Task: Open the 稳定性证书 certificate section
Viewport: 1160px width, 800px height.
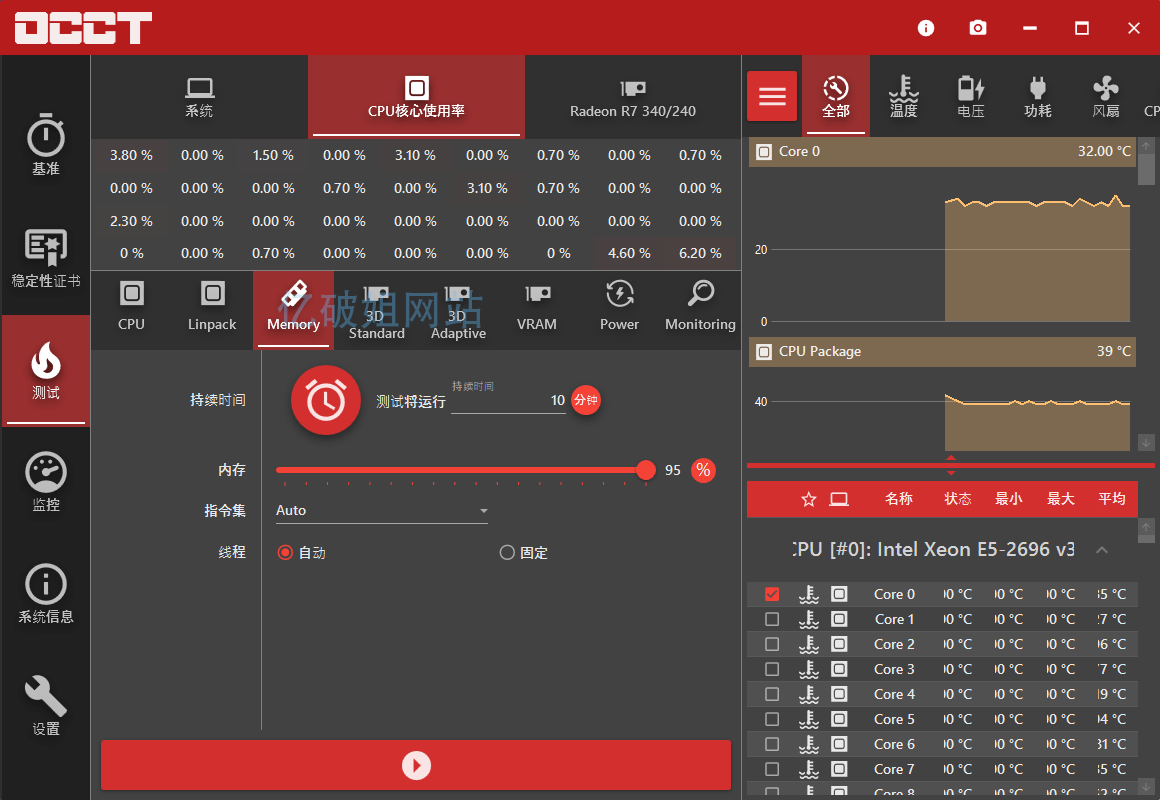Action: (x=45, y=258)
